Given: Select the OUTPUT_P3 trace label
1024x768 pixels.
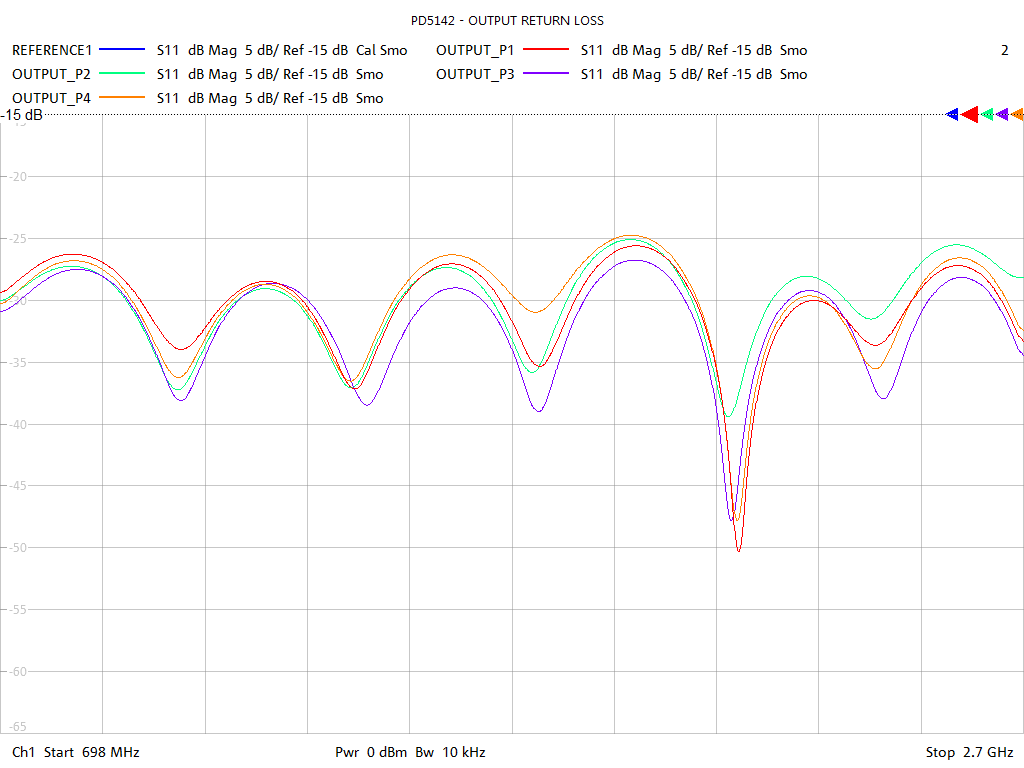Looking at the screenshot, I should (475, 74).
